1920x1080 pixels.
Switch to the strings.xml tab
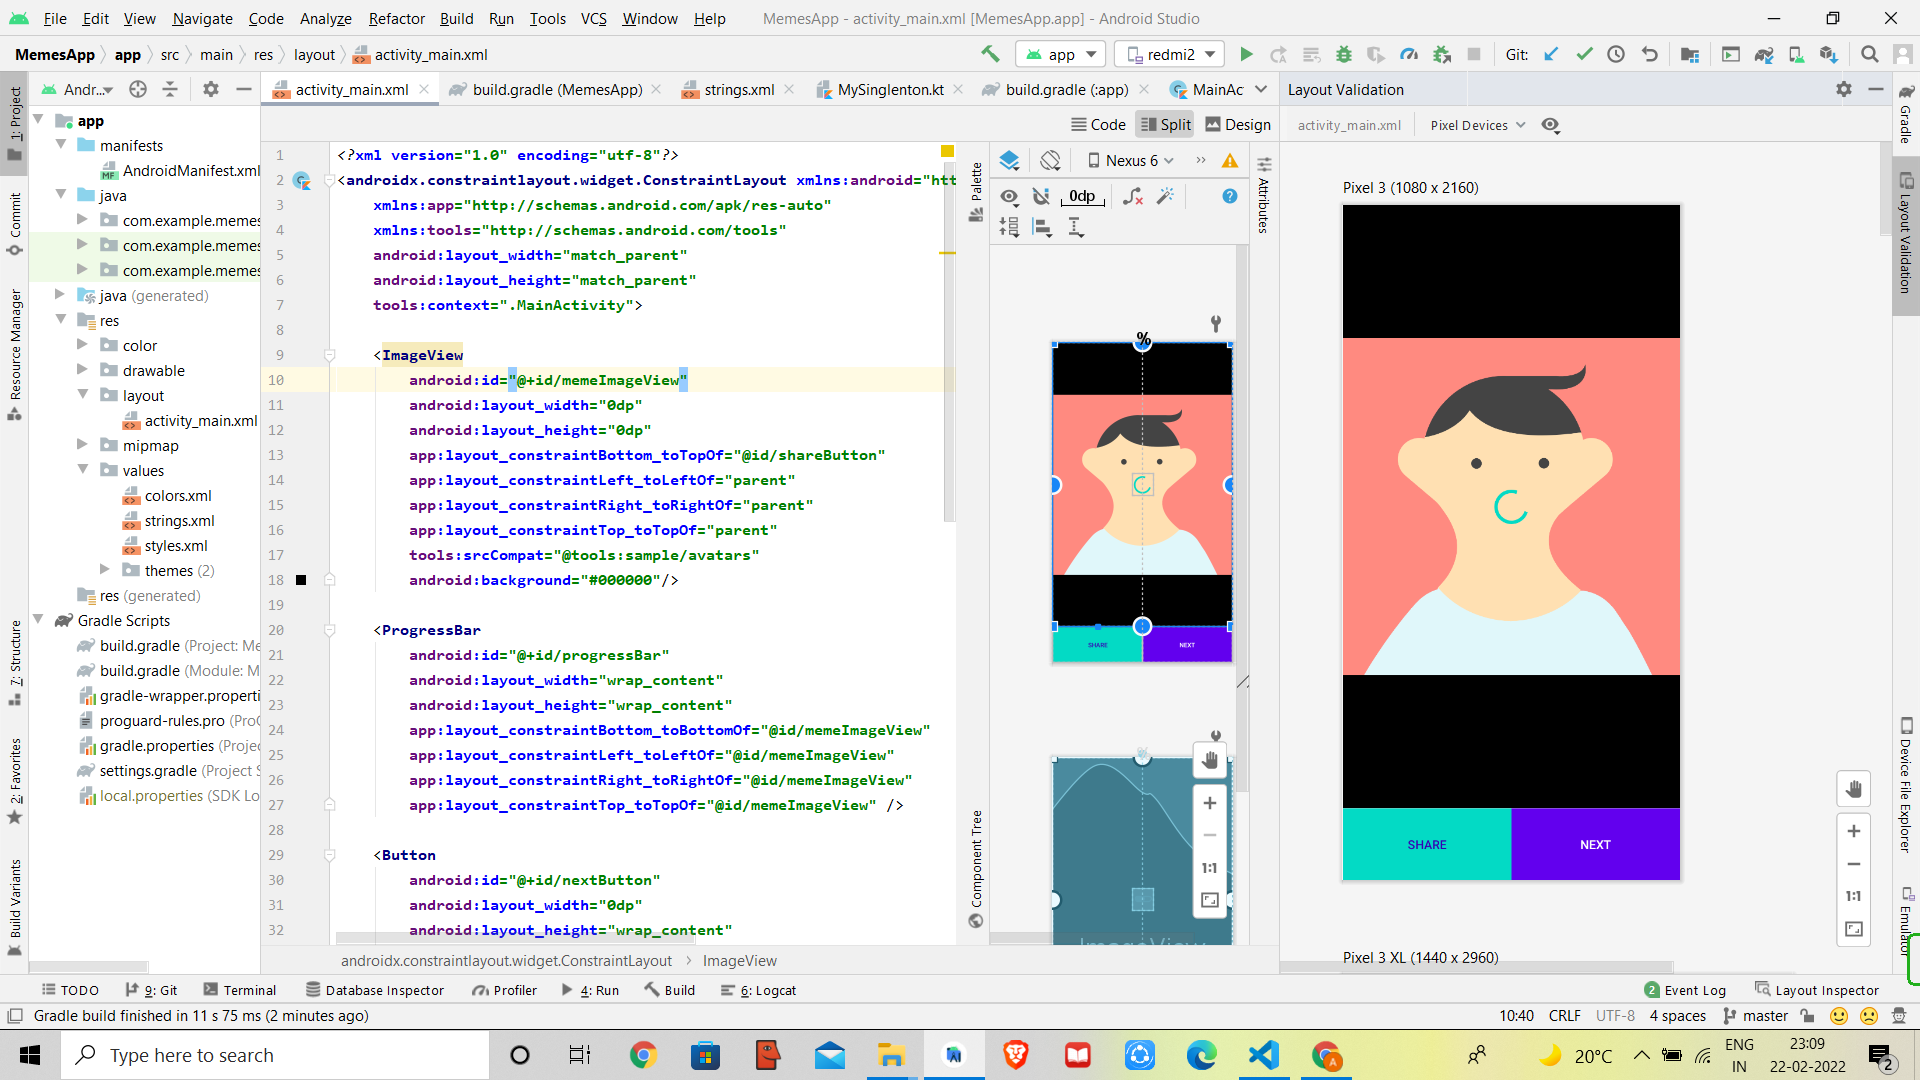point(738,89)
